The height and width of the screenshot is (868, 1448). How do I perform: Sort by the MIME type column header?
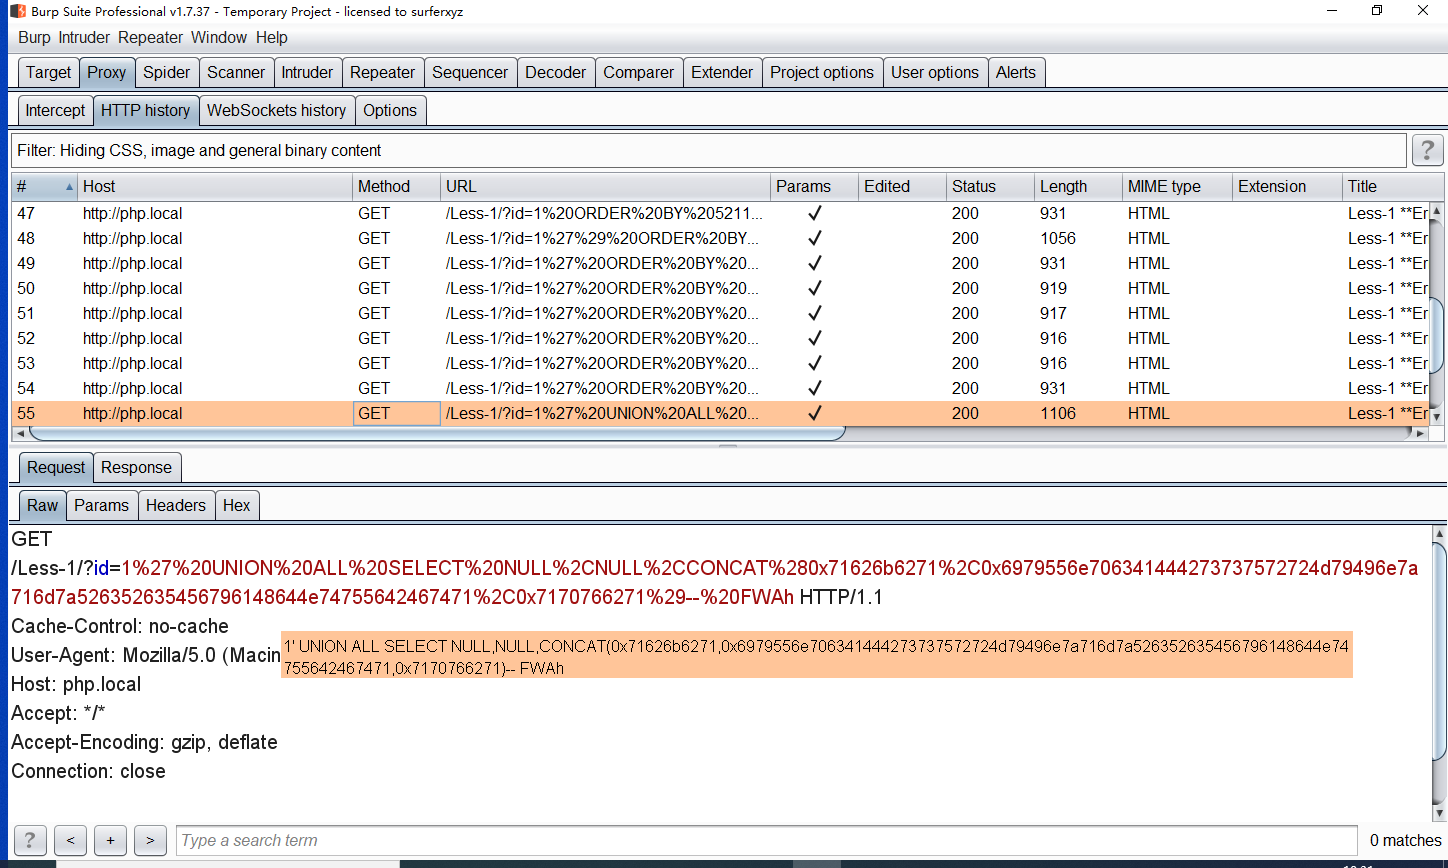[x=1177, y=186]
